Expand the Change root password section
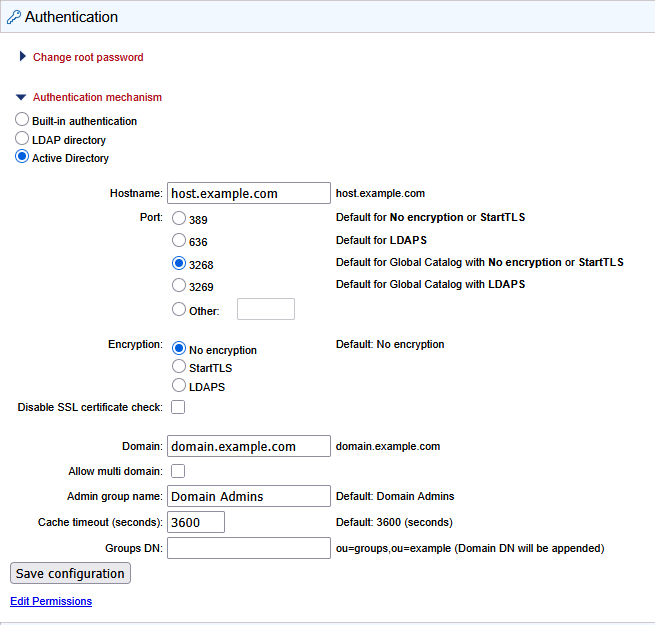Image resolution: width=655 pixels, height=625 pixels. point(23,56)
